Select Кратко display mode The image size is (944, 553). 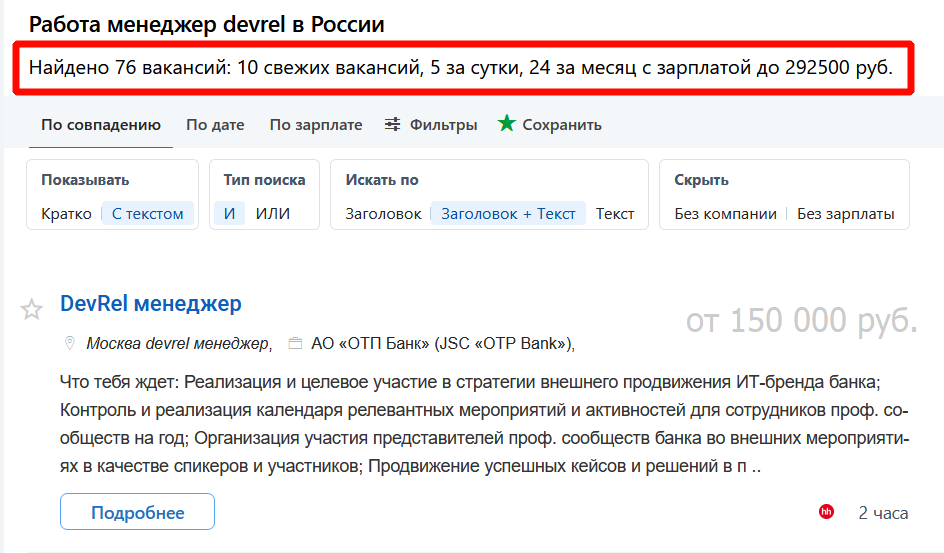pos(66,213)
